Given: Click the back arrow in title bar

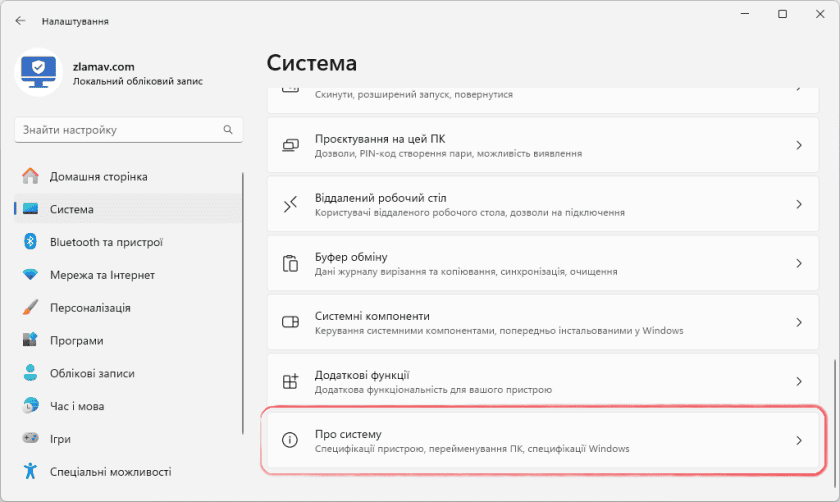Looking at the screenshot, I should [20, 21].
